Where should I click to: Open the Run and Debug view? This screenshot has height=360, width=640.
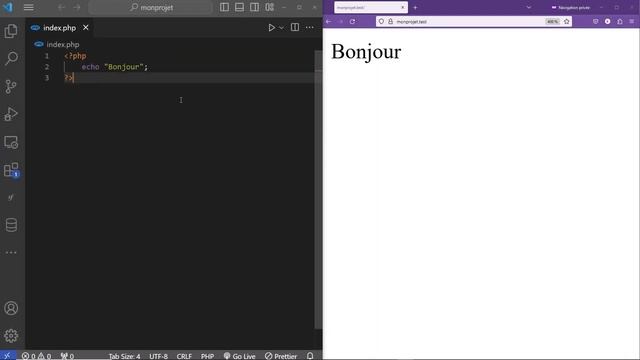11,114
